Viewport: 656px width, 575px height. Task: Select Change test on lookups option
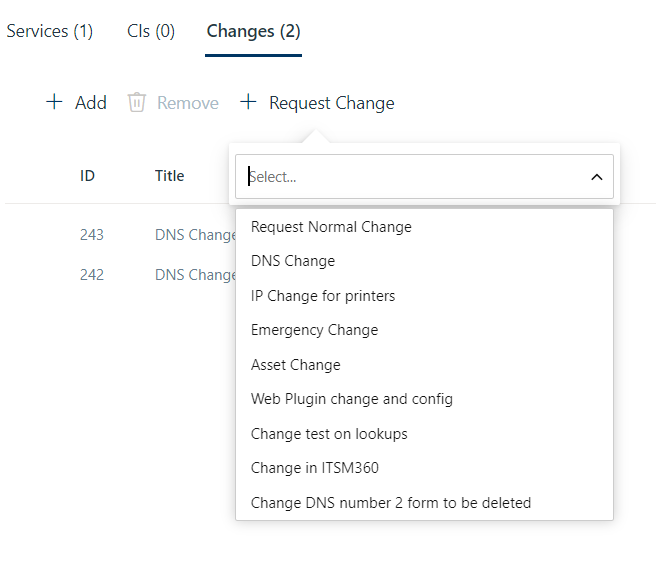click(329, 434)
